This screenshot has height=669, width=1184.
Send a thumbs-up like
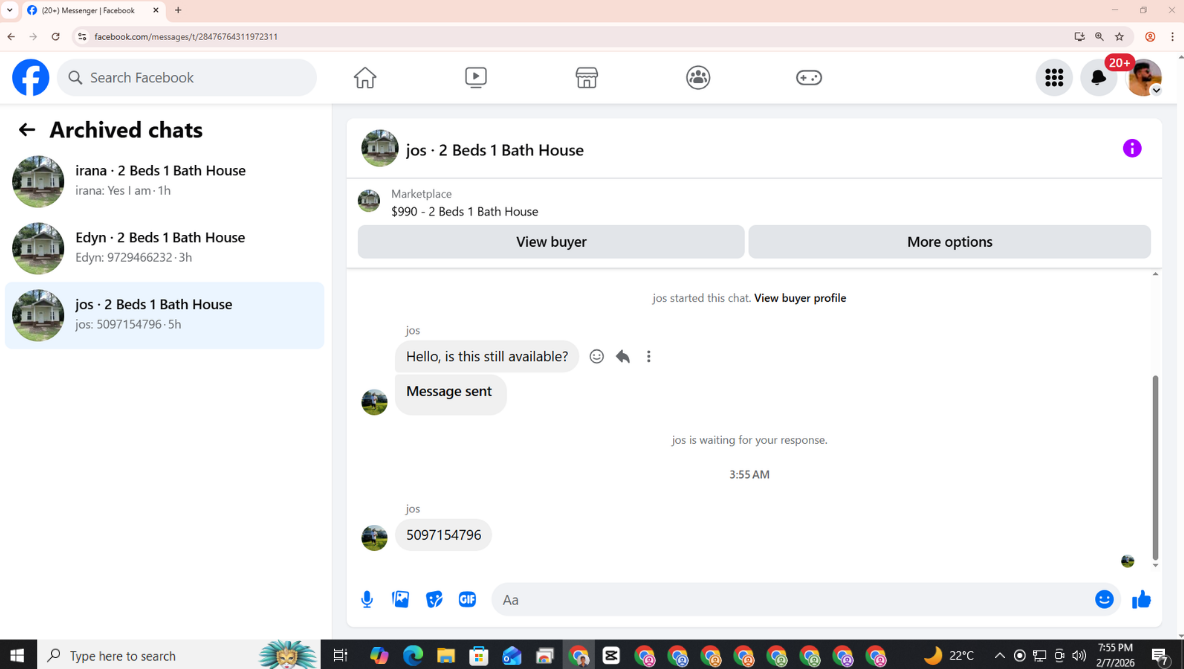point(1141,600)
